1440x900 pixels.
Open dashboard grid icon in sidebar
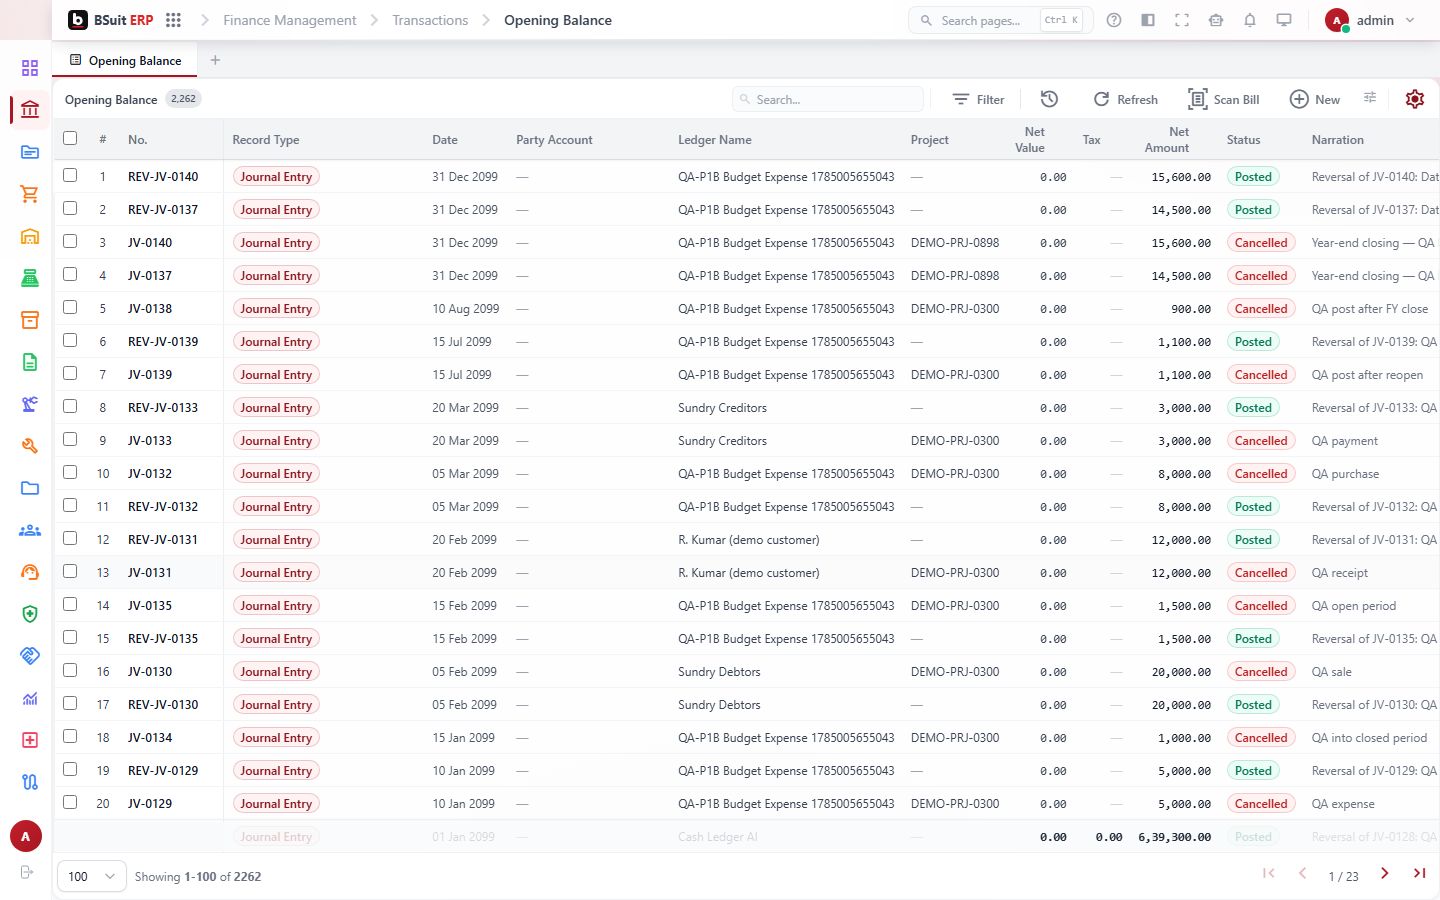point(30,68)
